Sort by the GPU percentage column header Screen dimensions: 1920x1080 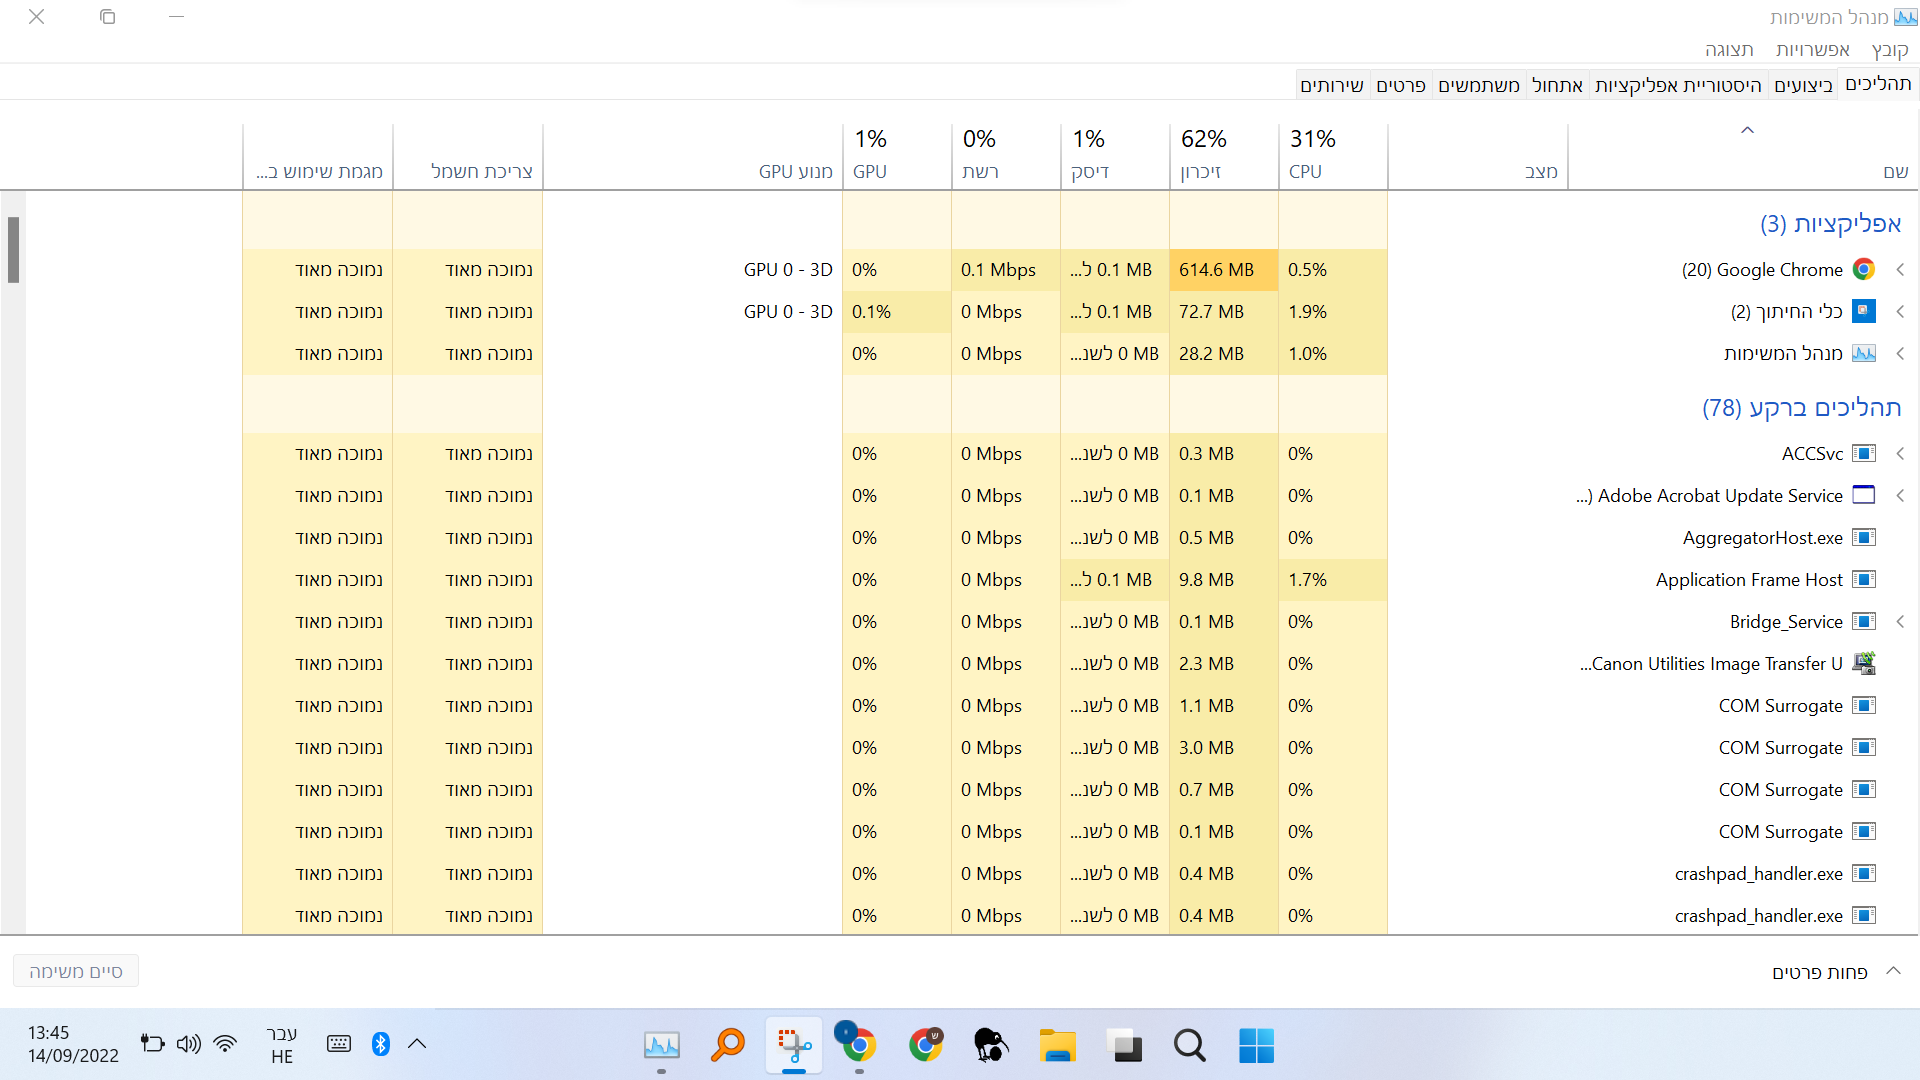pyautogui.click(x=897, y=156)
